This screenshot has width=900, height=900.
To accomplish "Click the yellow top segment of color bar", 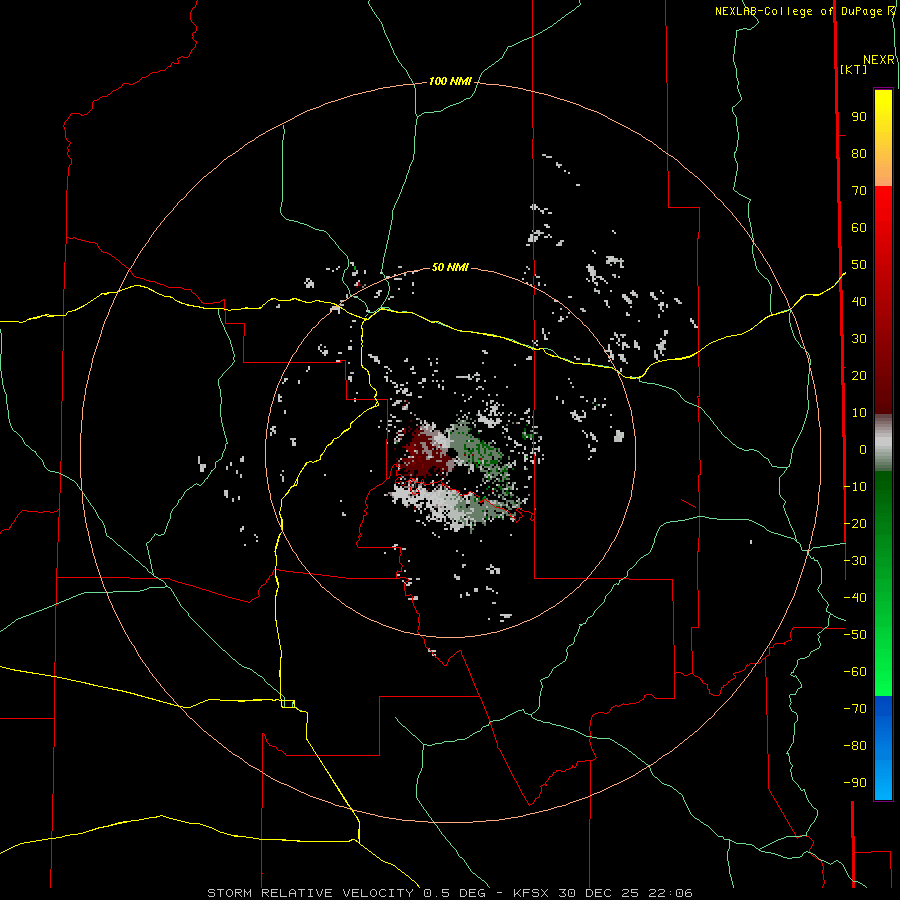I will click(x=883, y=138).
